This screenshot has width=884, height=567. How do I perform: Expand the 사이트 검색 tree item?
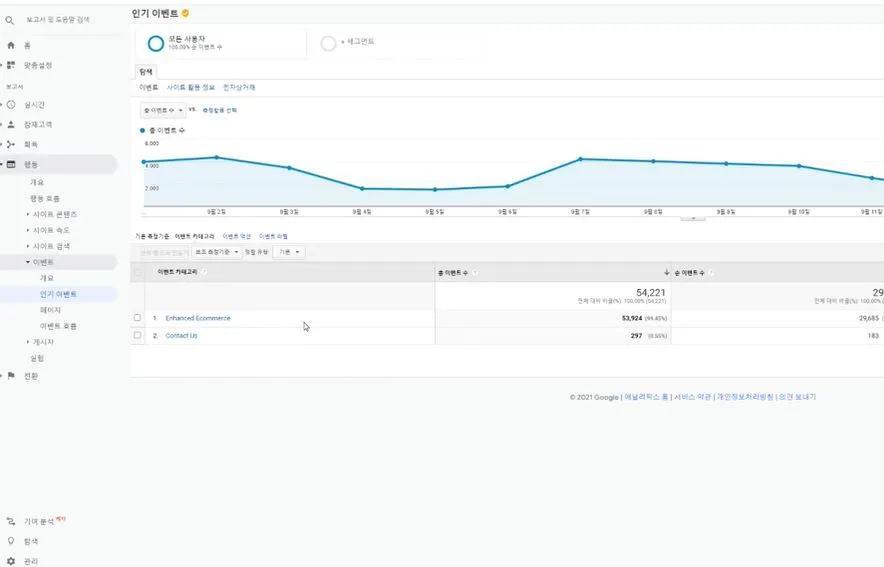point(28,246)
